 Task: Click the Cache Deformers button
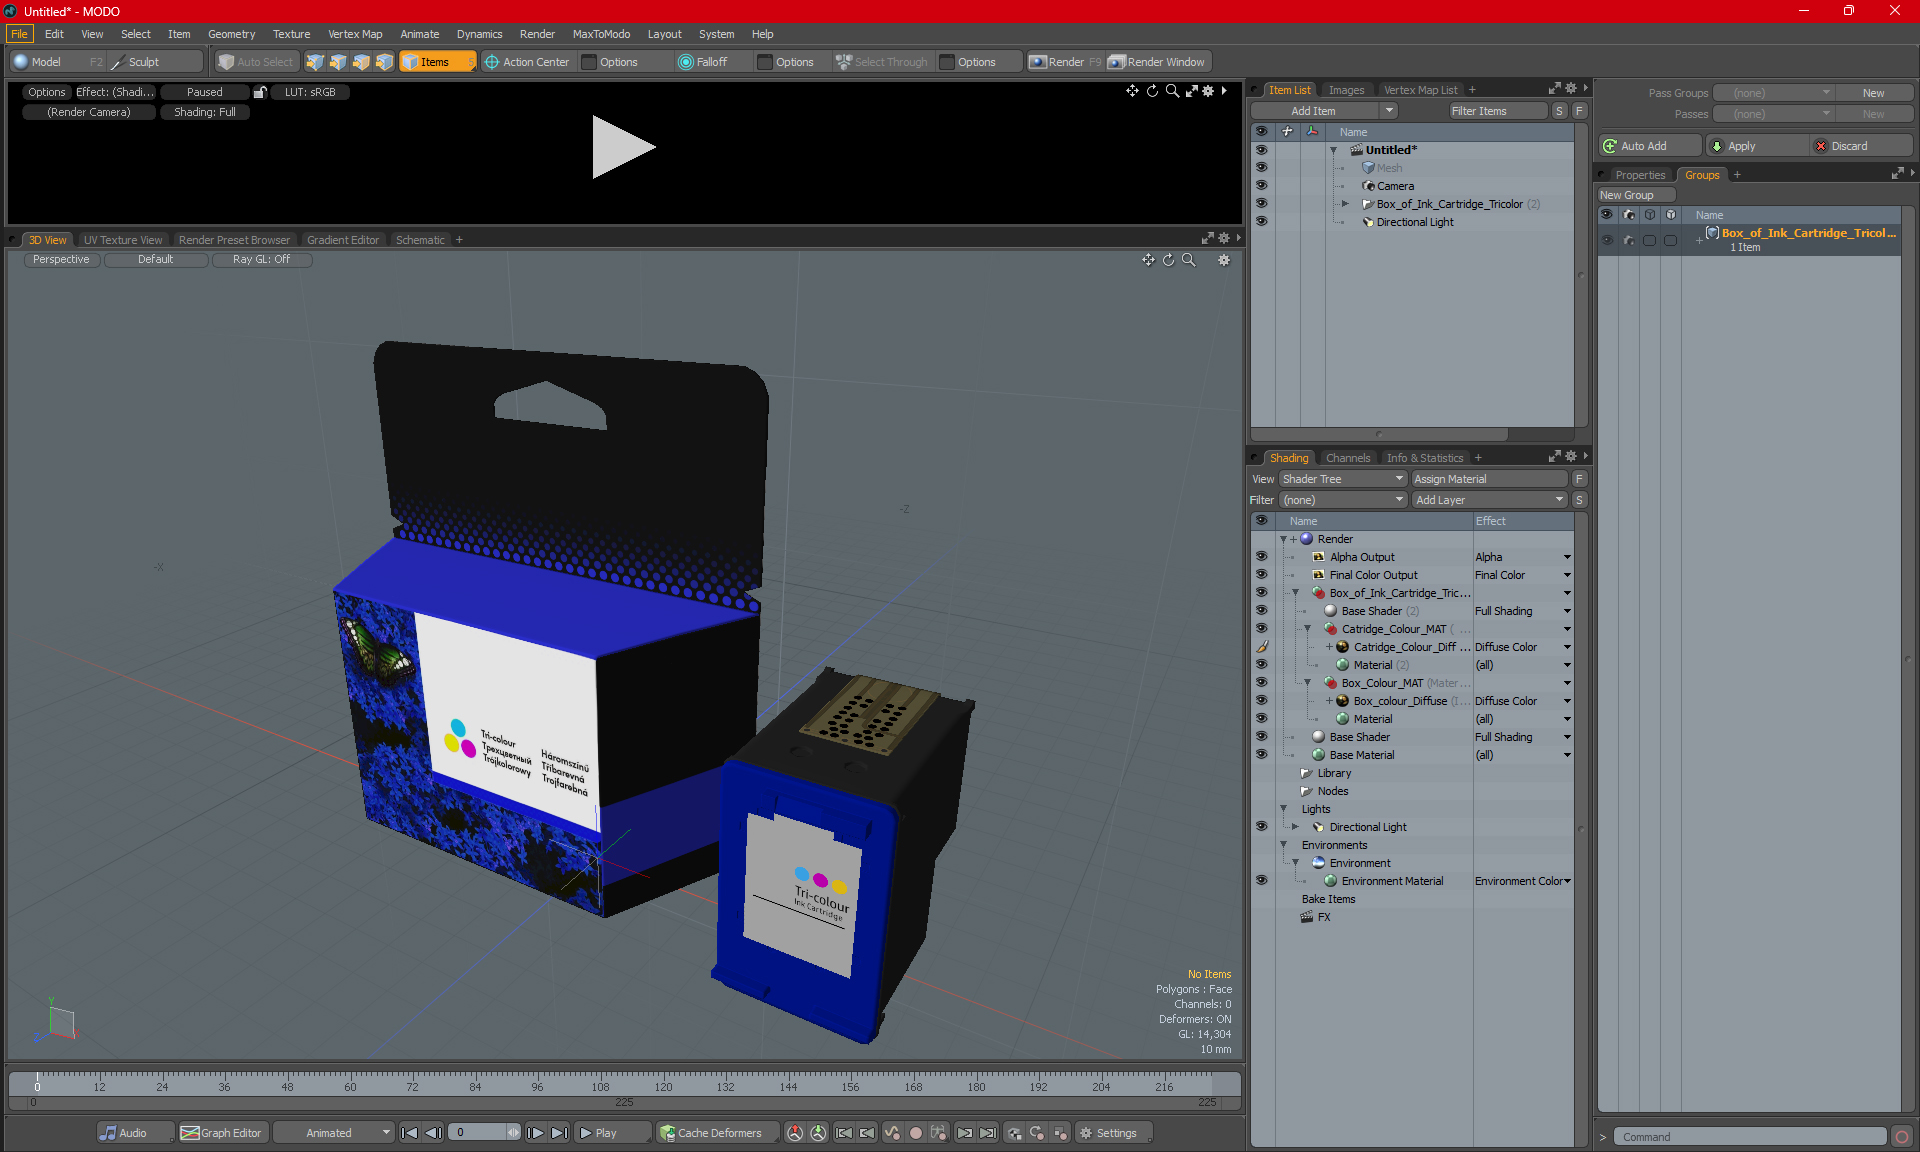(x=716, y=1133)
